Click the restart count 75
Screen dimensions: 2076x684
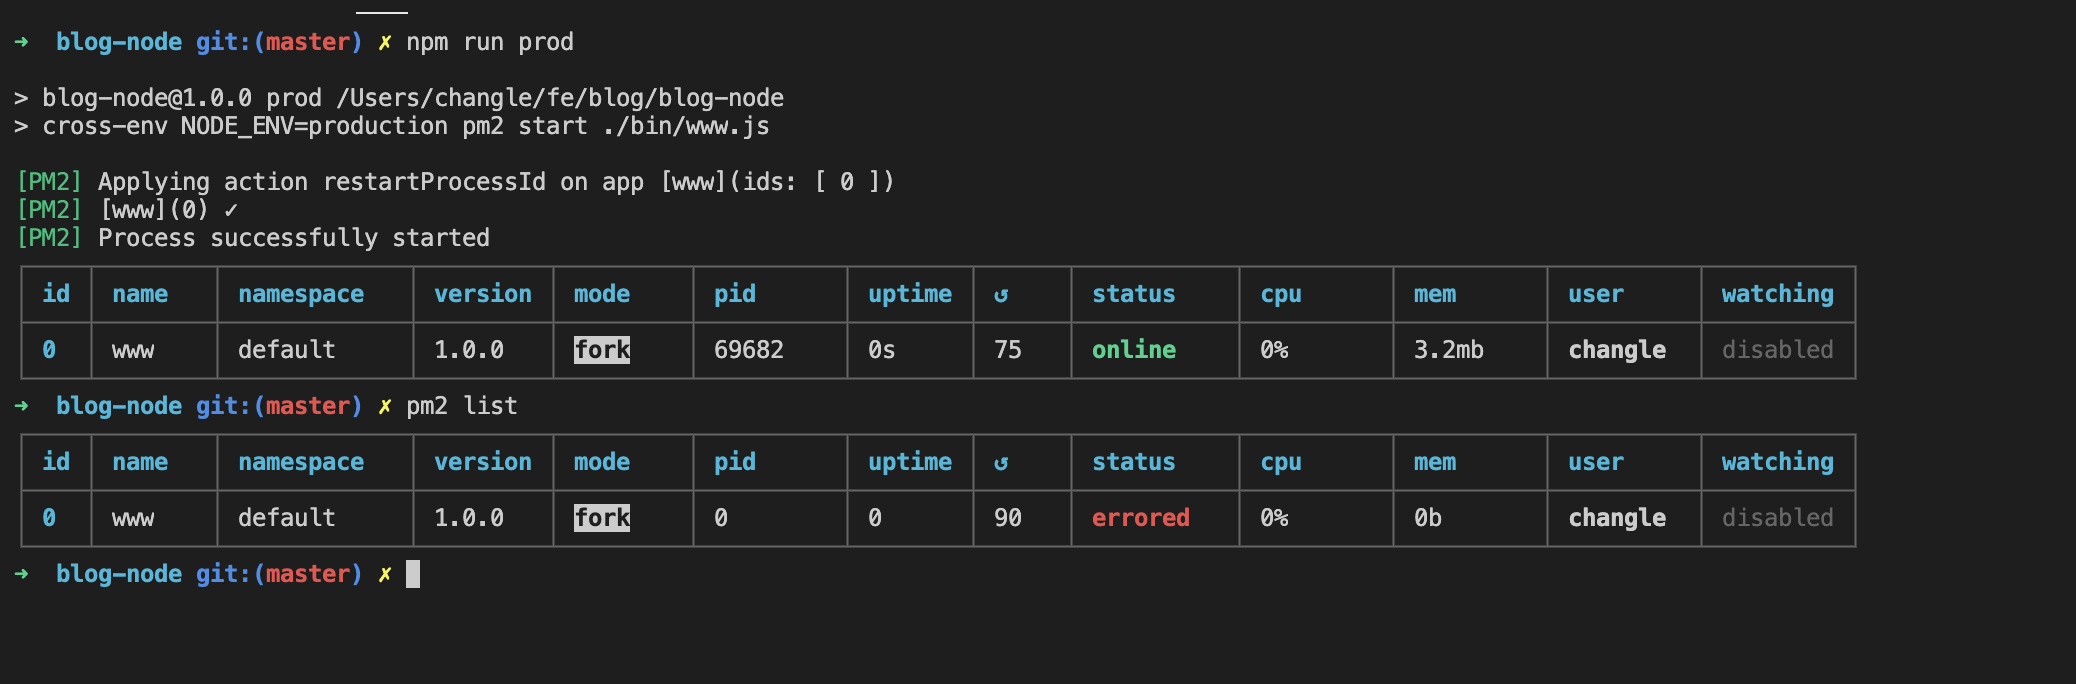pyautogui.click(x=1007, y=350)
